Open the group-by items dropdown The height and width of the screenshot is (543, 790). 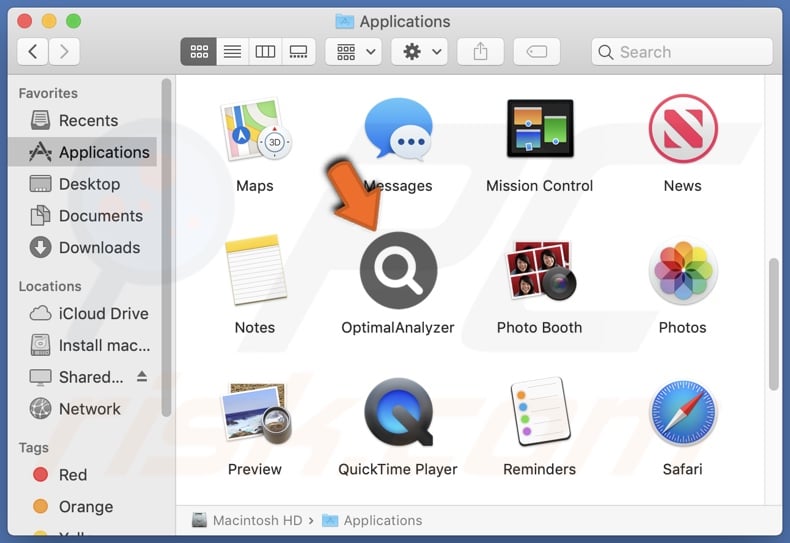[354, 51]
